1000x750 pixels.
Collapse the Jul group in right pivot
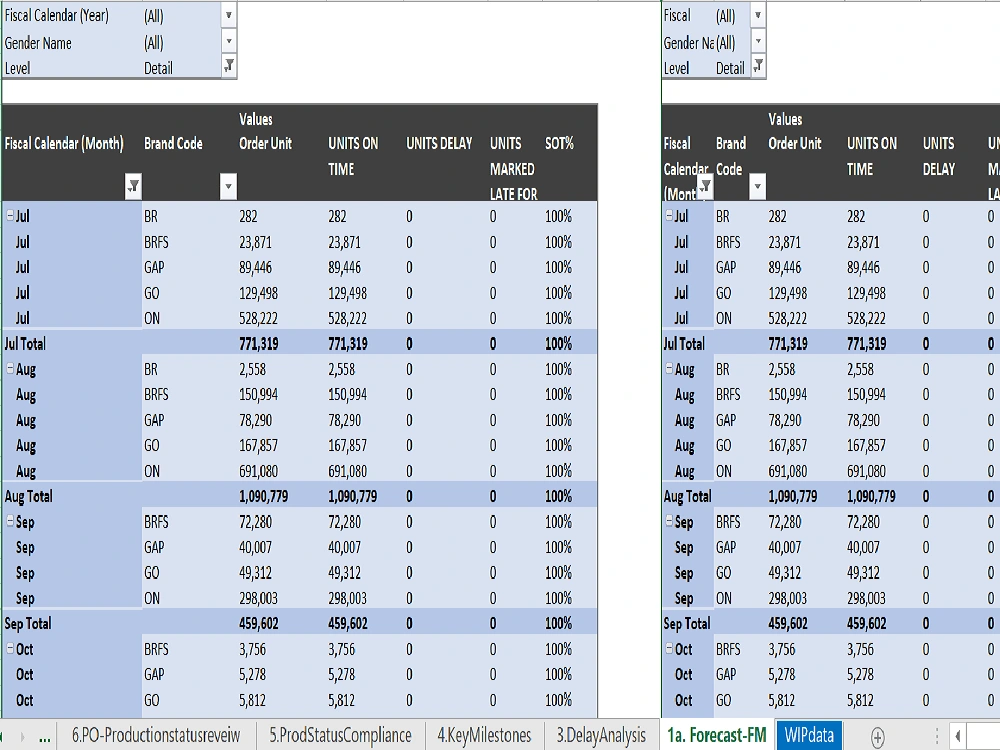(669, 216)
